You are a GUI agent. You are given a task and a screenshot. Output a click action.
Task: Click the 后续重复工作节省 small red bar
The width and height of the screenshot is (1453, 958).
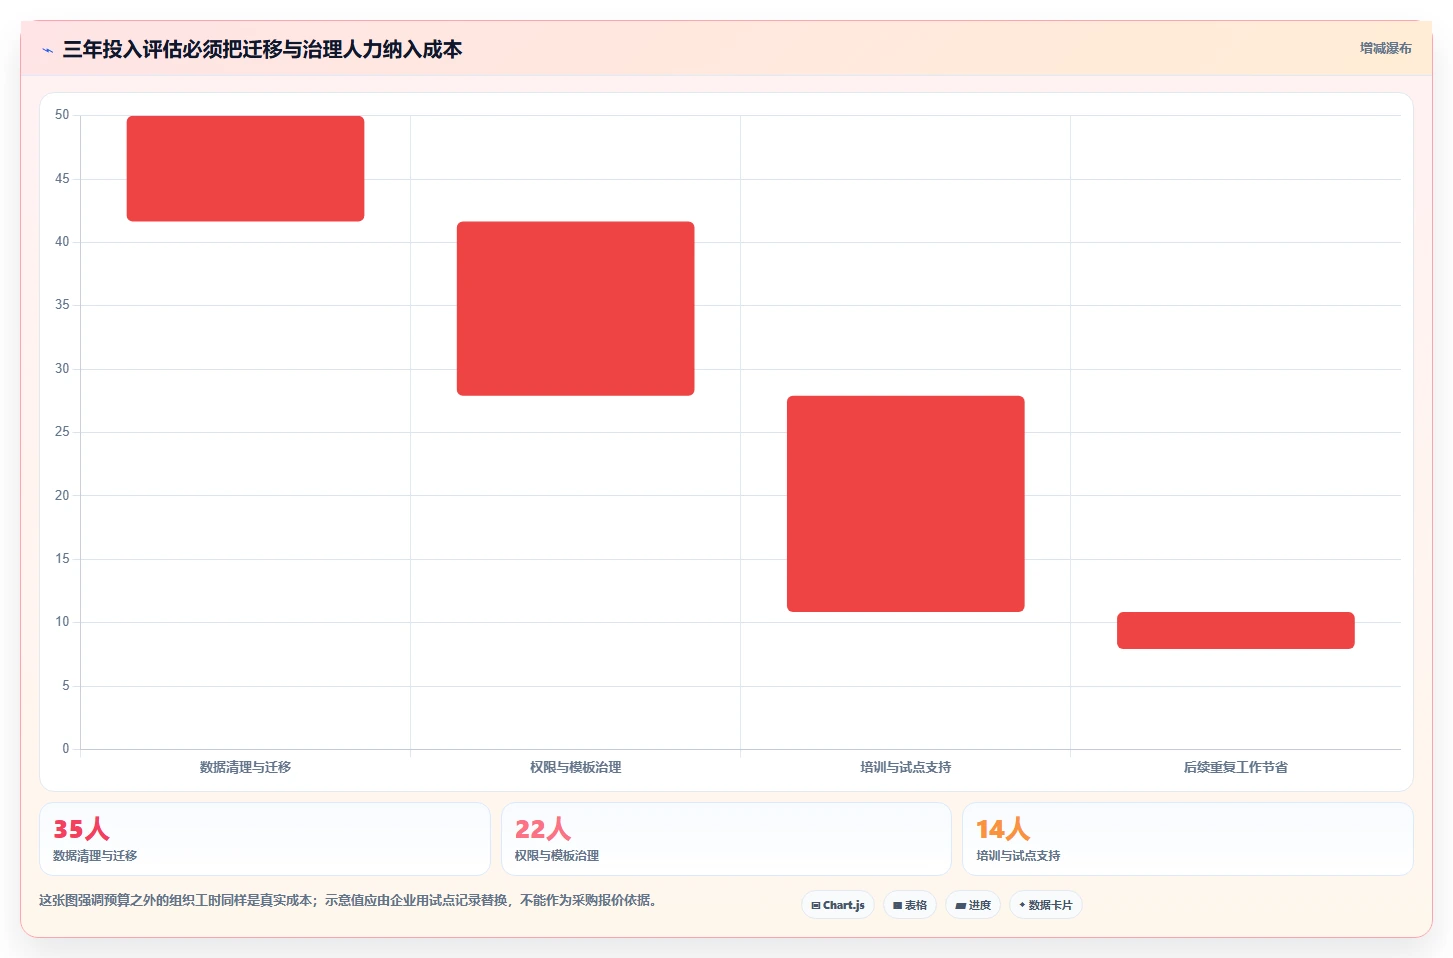[1235, 630]
